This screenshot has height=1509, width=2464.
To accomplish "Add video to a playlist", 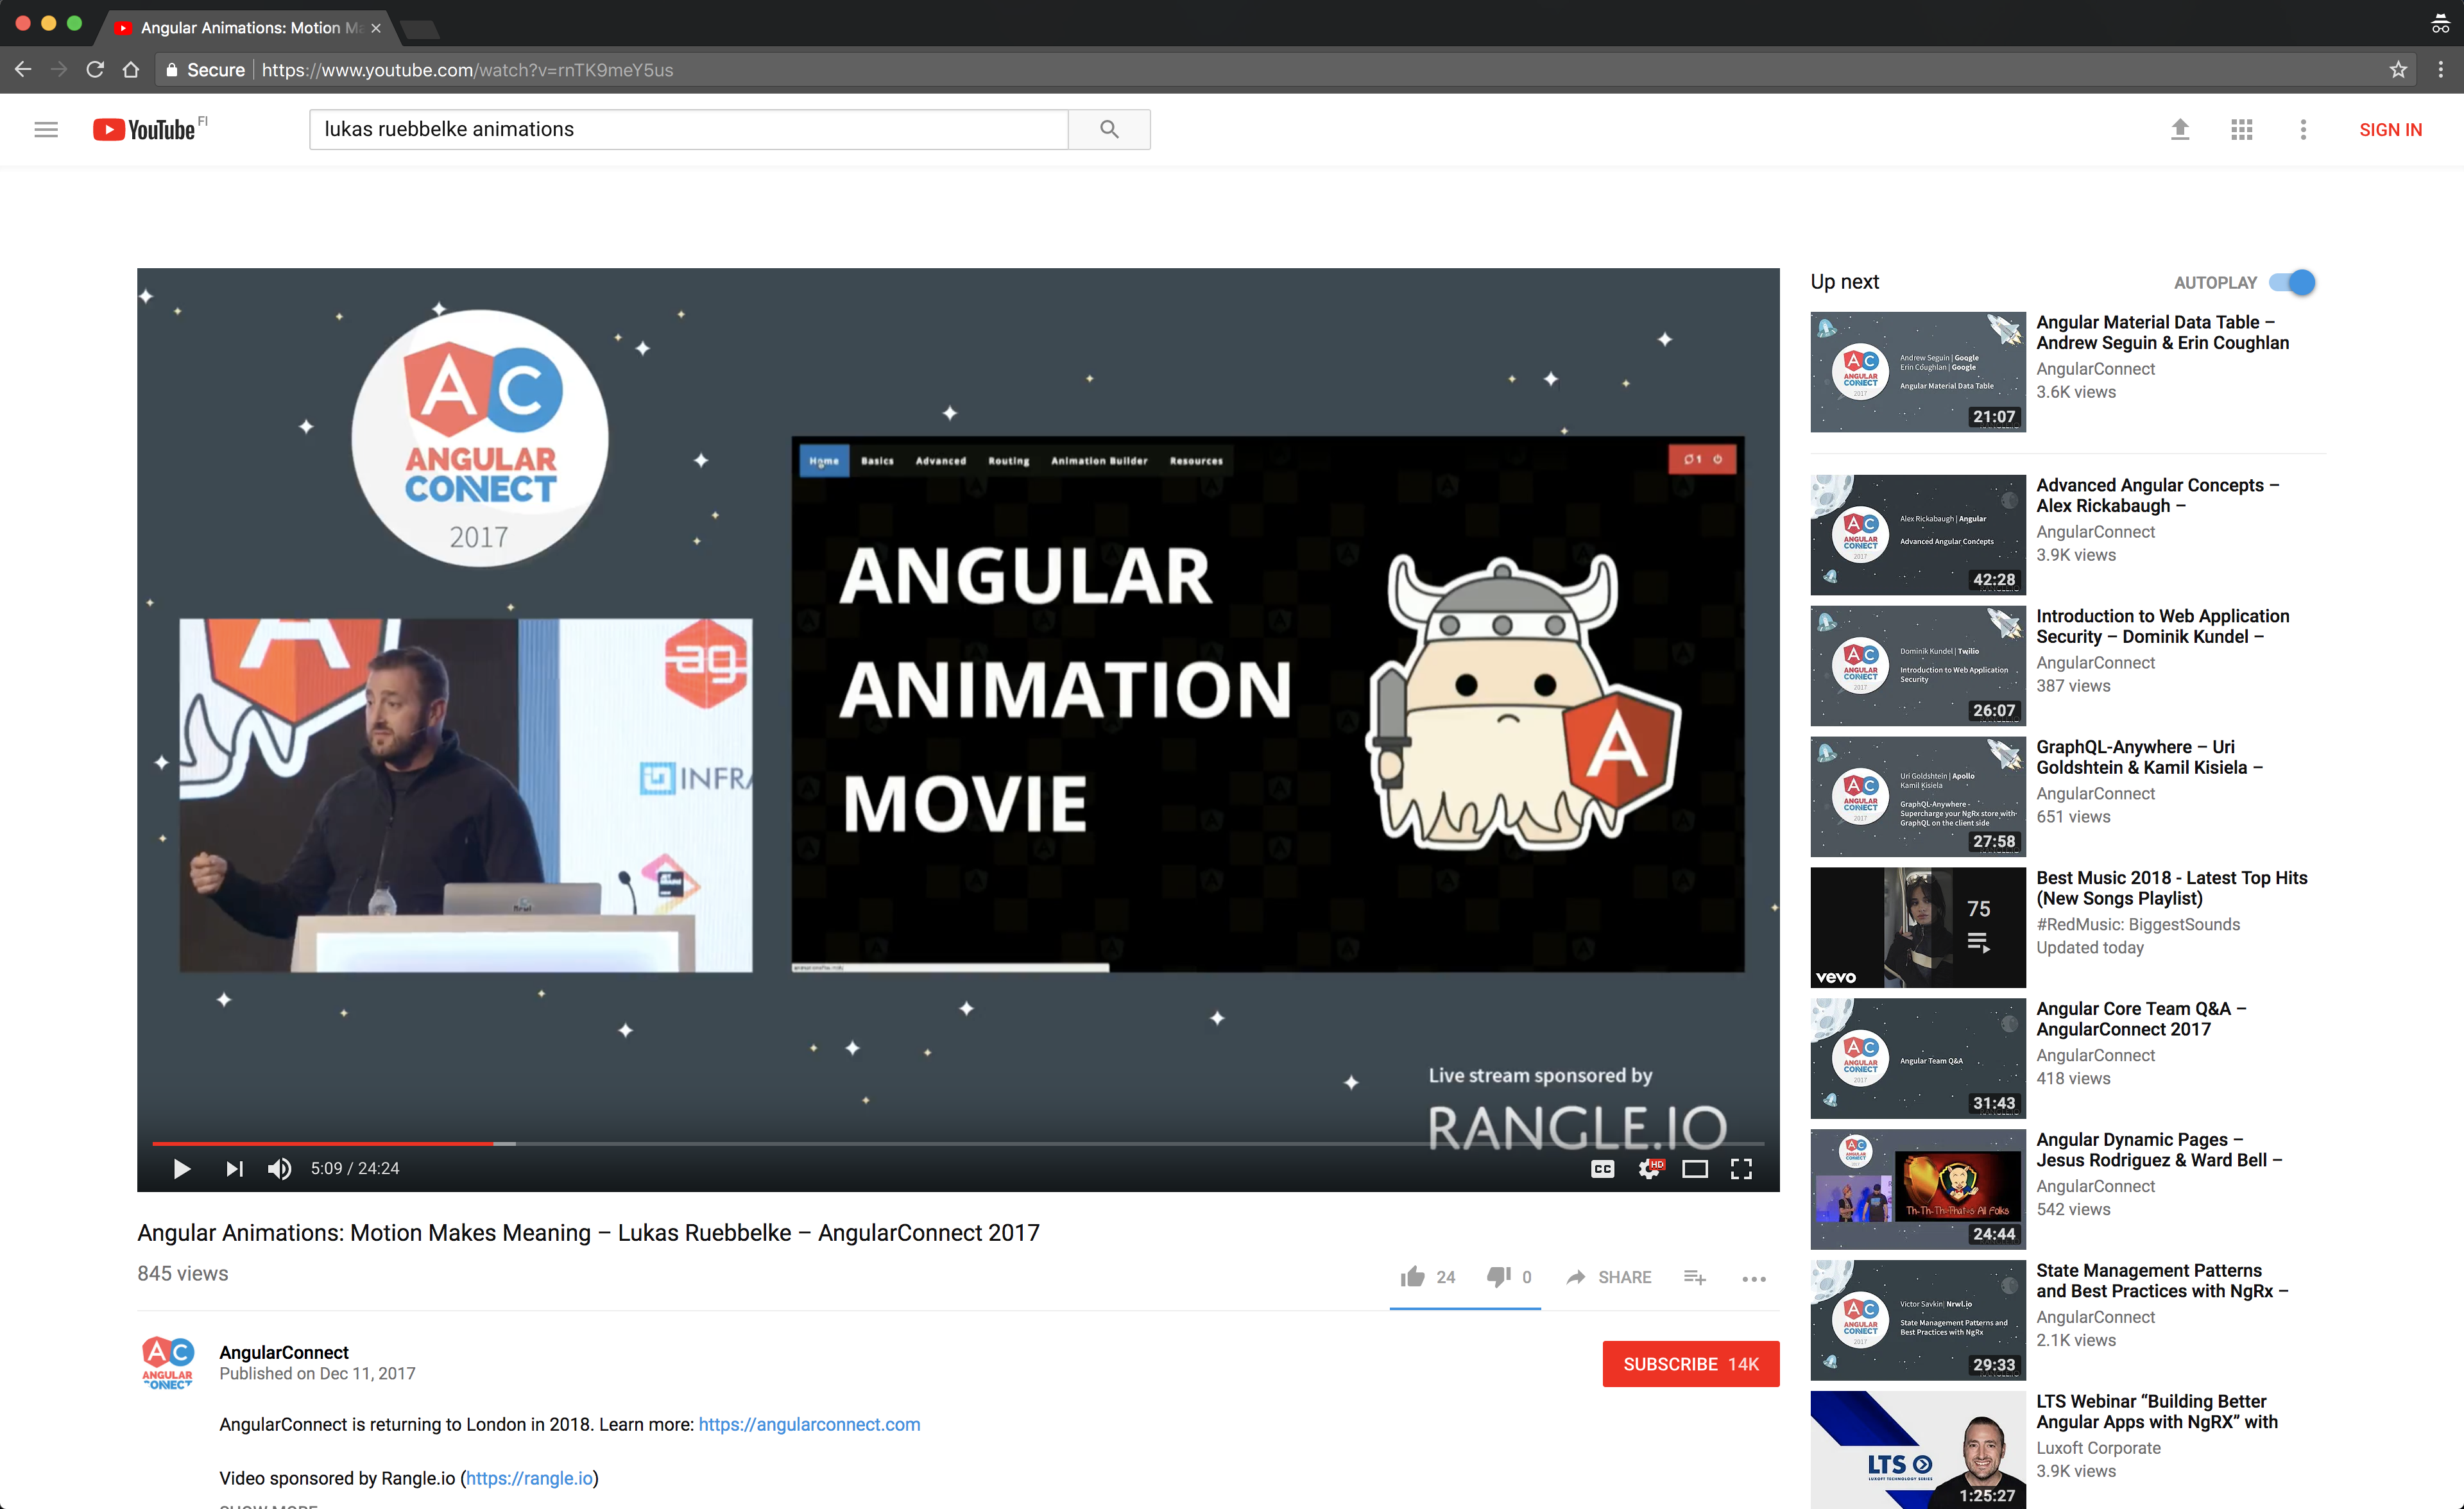I will (x=1695, y=1277).
